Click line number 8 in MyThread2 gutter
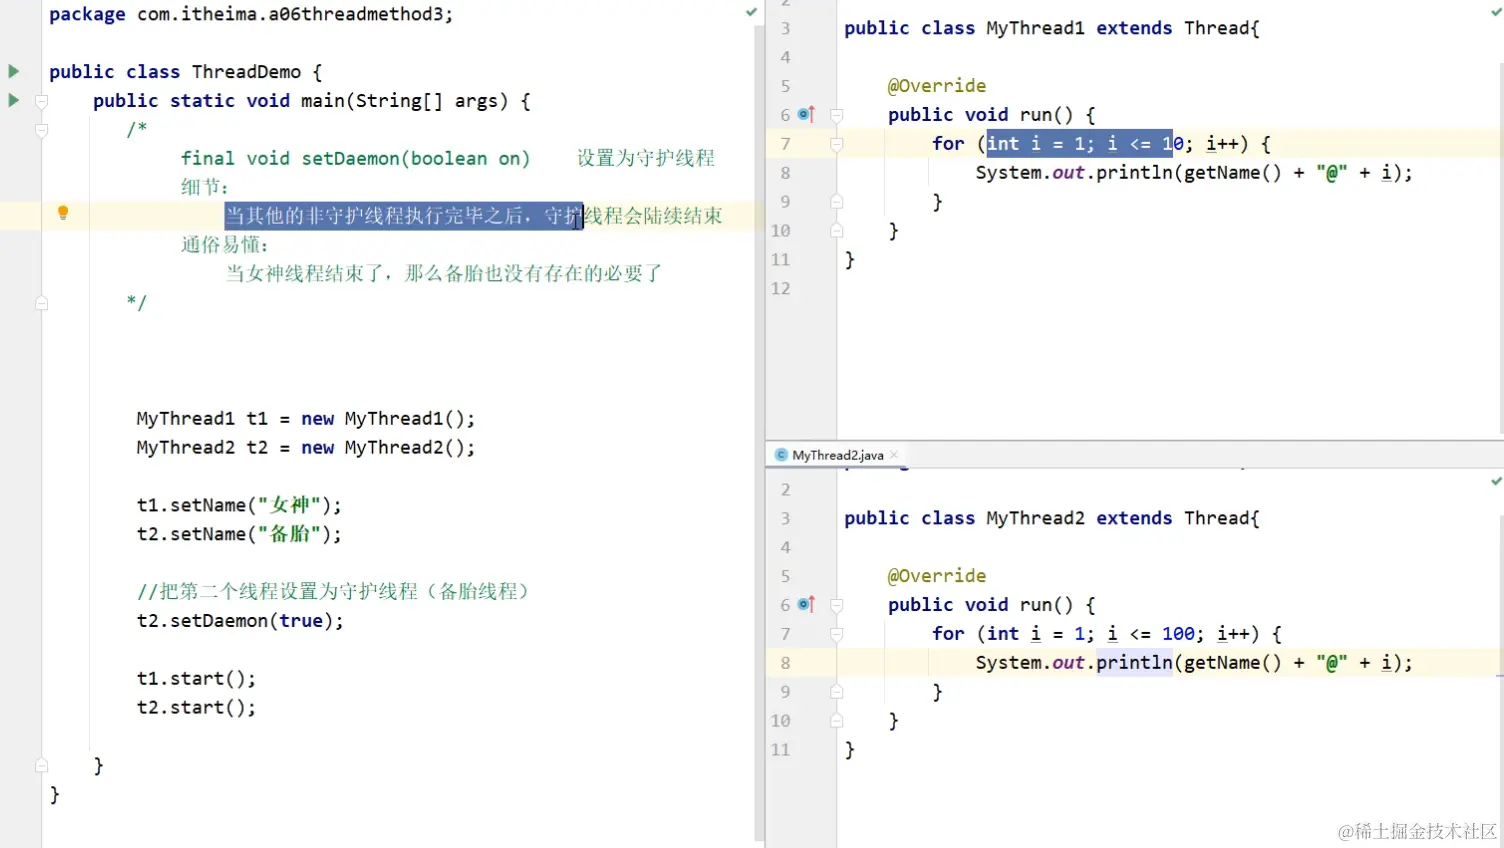The width and height of the screenshot is (1504, 848). coord(785,663)
